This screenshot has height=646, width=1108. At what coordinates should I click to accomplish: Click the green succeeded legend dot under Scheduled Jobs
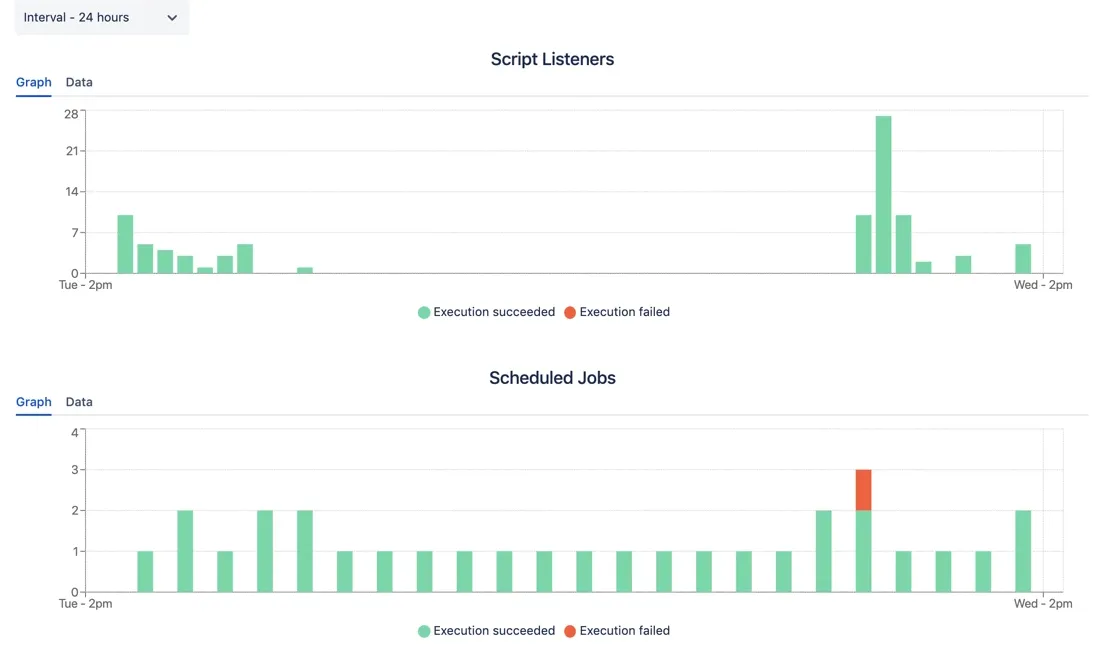coord(423,631)
